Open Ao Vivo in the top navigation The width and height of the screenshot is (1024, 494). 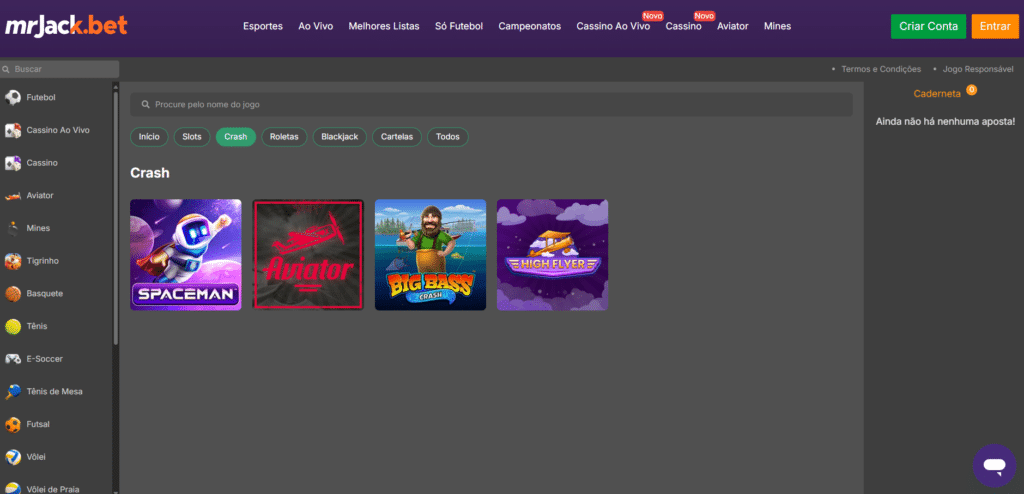[315, 26]
